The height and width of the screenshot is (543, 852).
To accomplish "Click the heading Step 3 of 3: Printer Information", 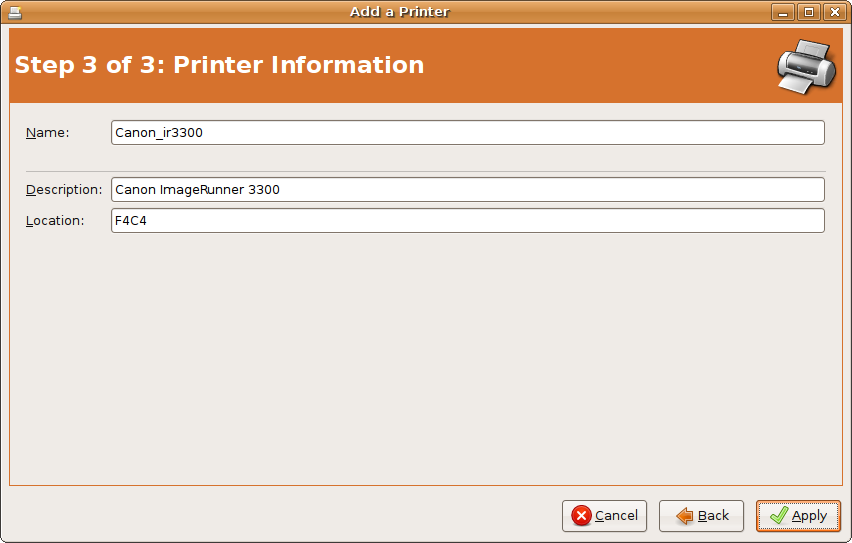I will point(219,65).
